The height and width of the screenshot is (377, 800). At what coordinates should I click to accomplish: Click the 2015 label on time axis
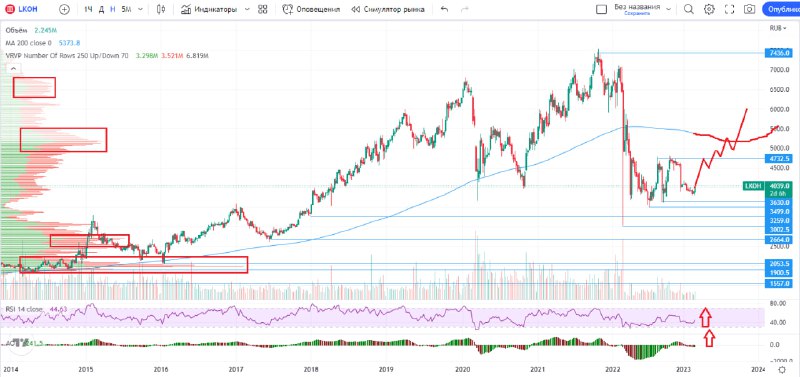point(85,368)
